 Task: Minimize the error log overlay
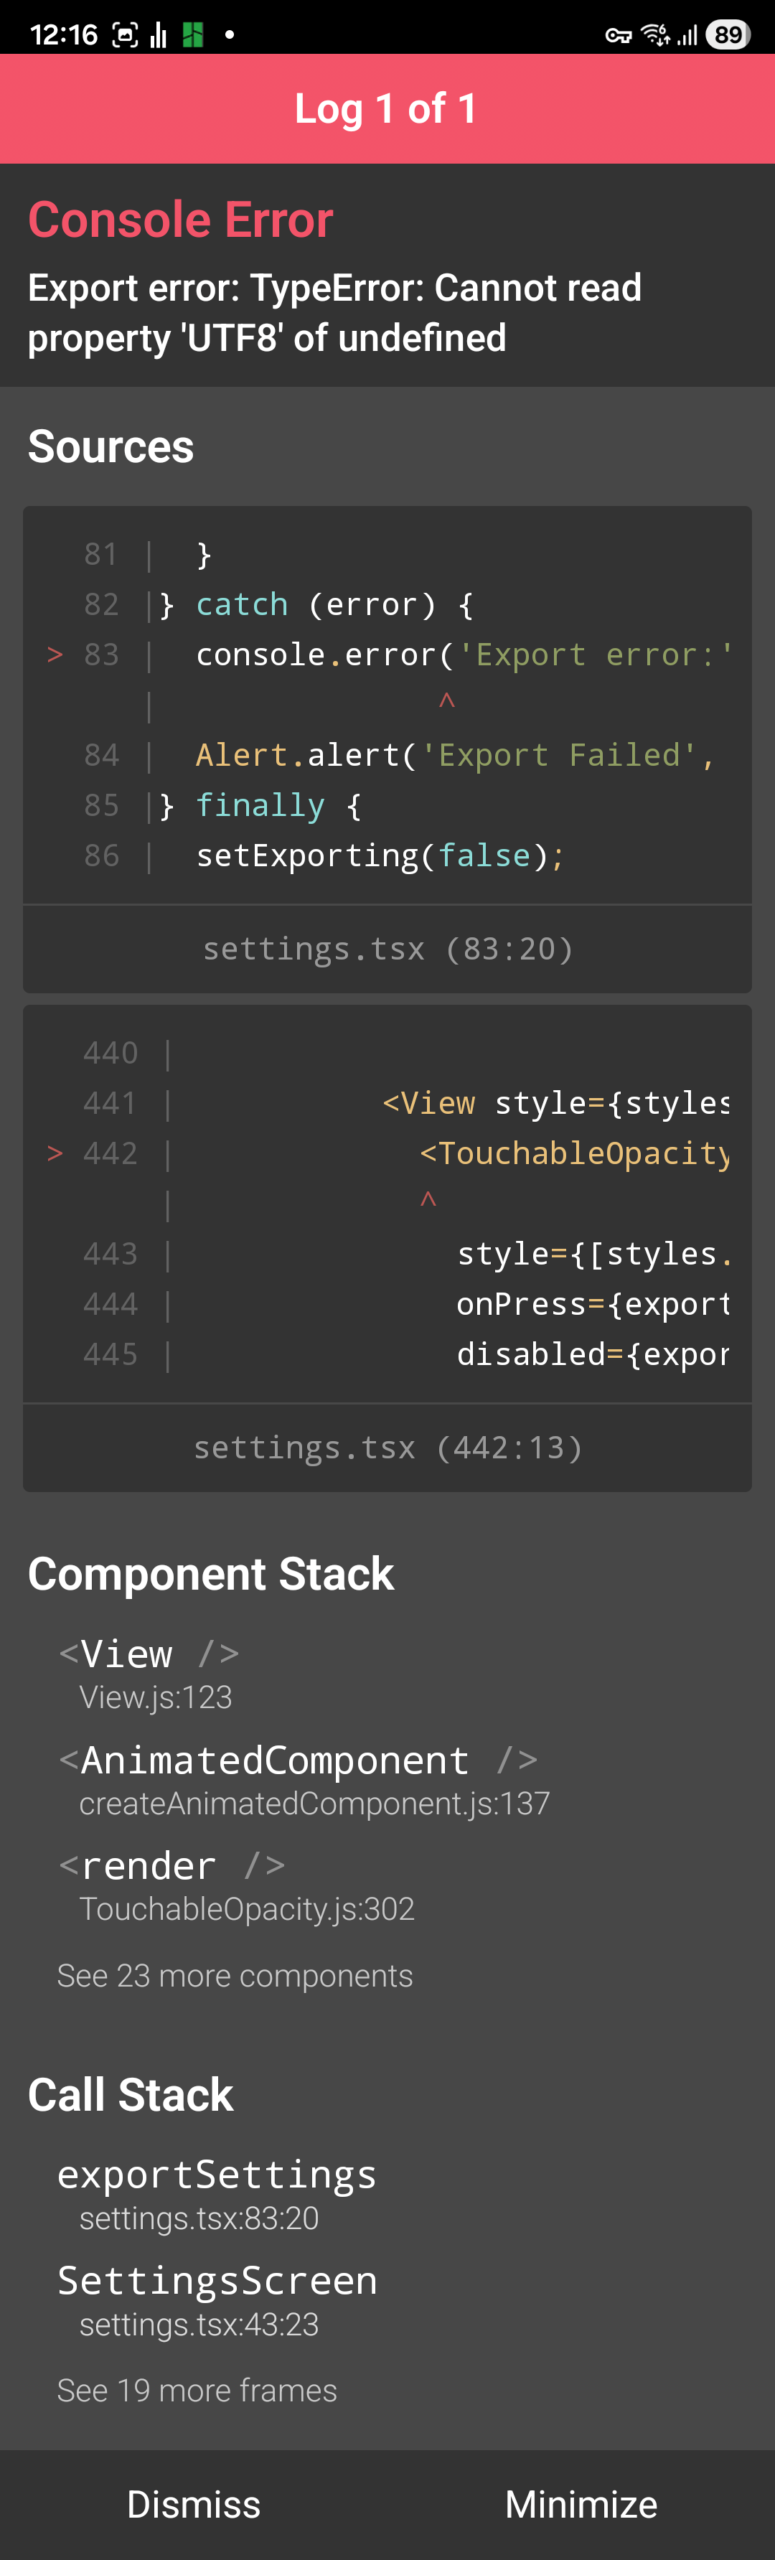[581, 2504]
